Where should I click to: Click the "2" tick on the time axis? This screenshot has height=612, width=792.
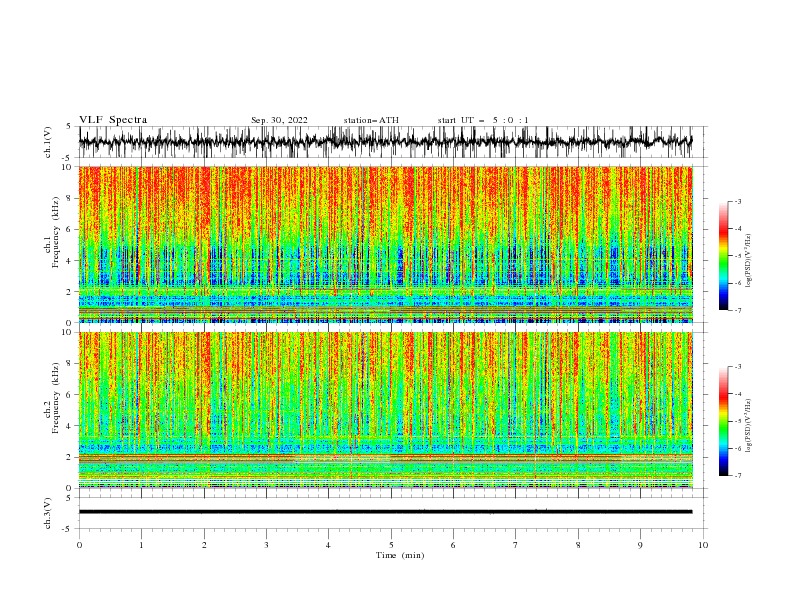click(x=204, y=545)
